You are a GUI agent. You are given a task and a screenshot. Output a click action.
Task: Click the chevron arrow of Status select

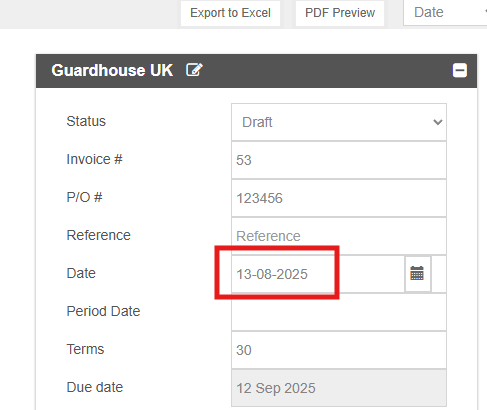438,122
